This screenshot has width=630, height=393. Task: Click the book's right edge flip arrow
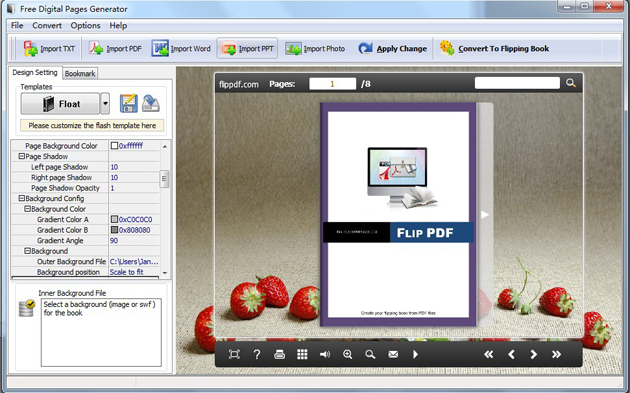(485, 215)
